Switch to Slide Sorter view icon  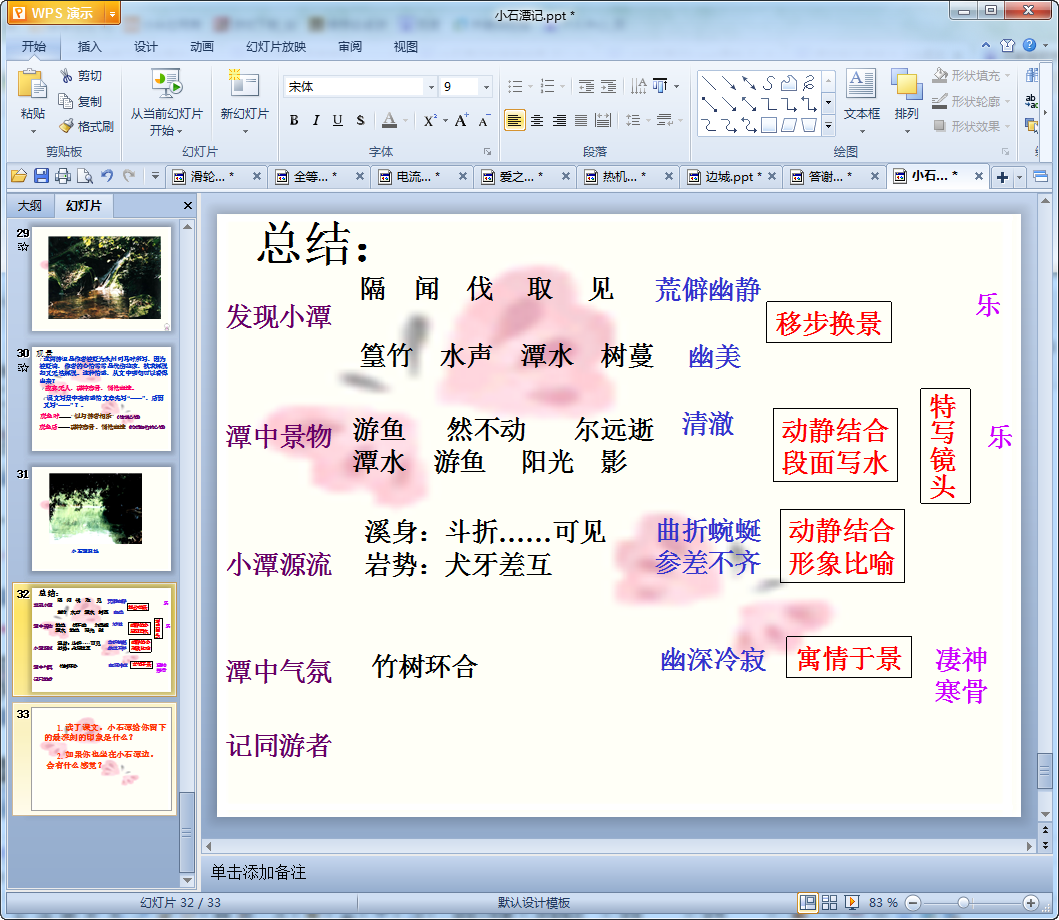(x=829, y=902)
